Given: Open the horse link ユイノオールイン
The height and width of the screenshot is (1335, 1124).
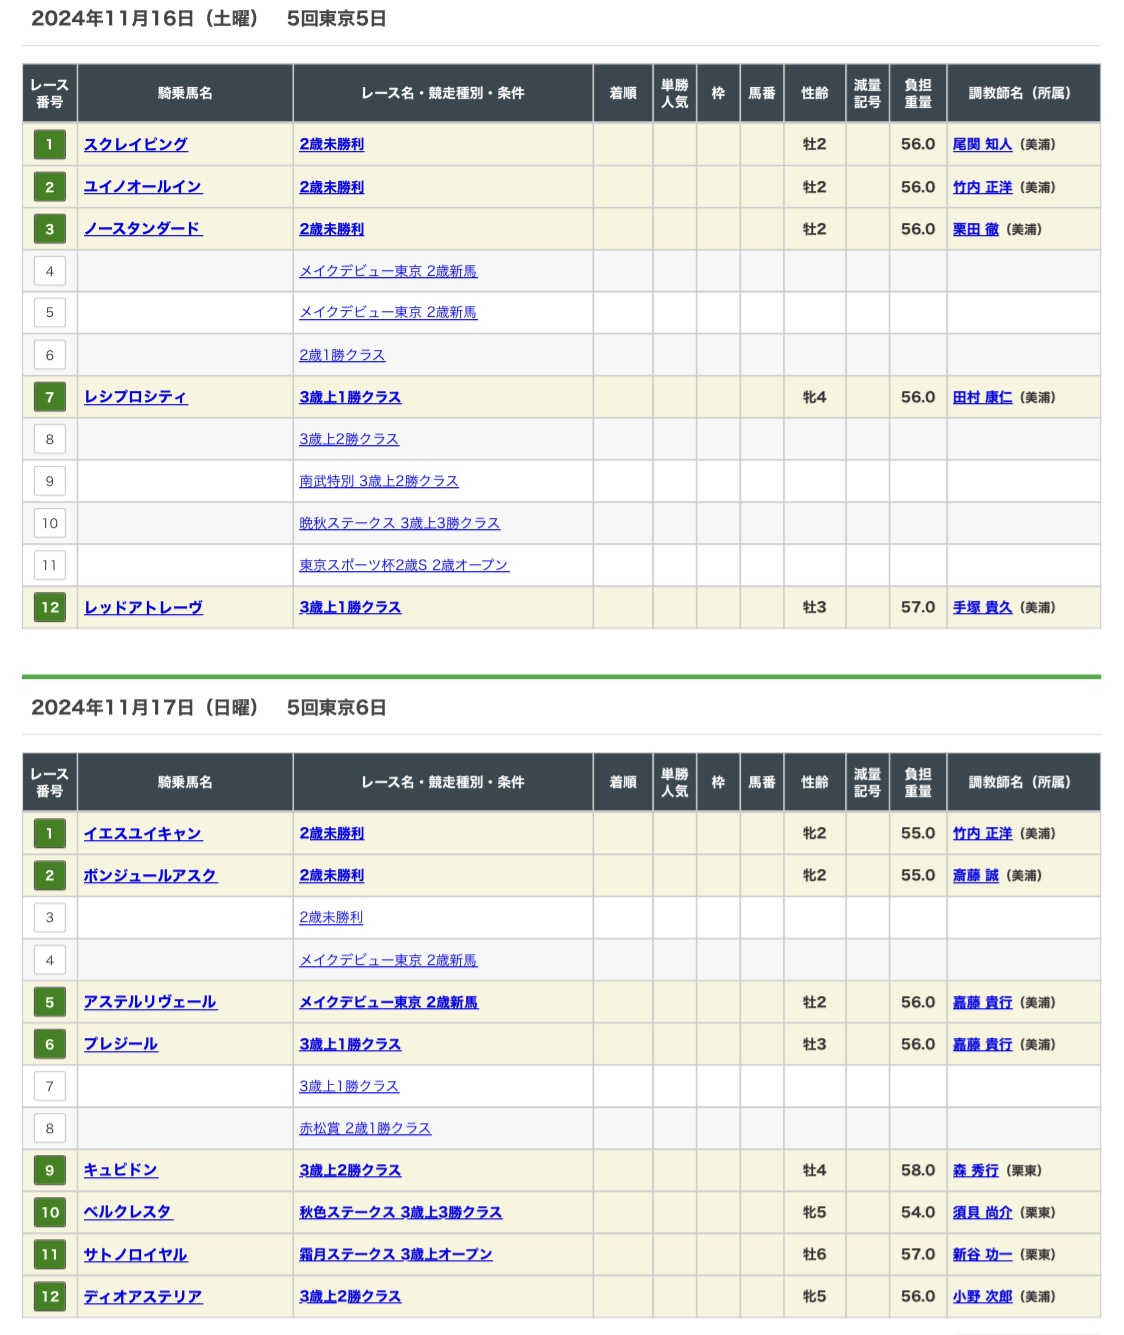Looking at the screenshot, I should click(142, 187).
